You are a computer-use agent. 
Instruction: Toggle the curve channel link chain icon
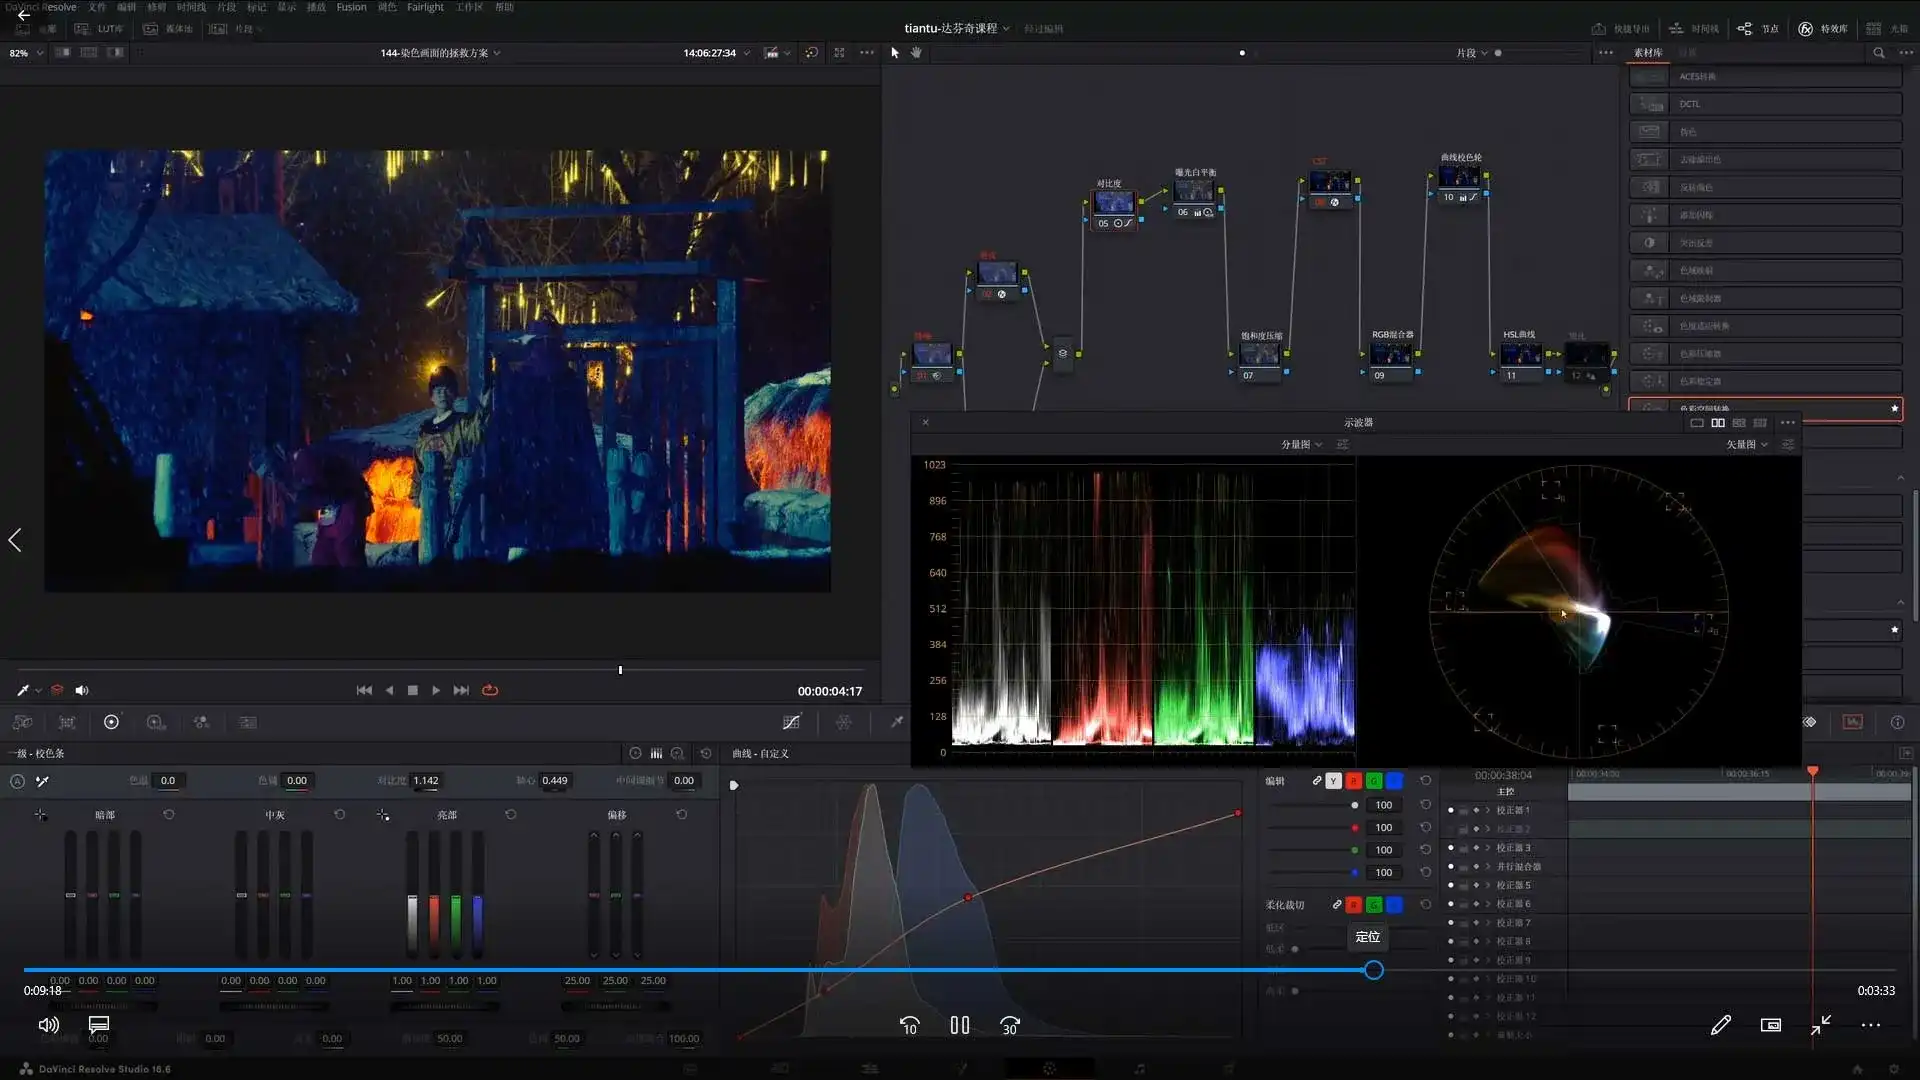(1316, 781)
